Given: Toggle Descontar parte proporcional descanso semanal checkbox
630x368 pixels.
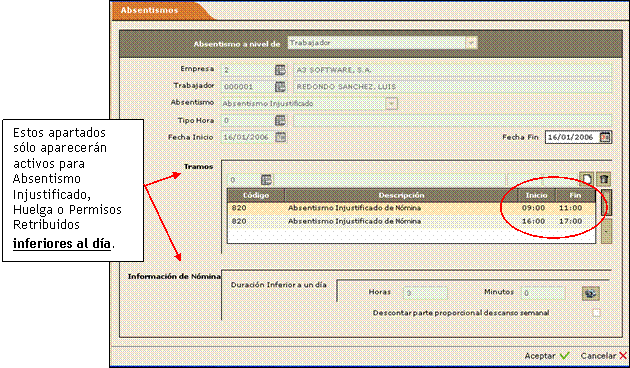Looking at the screenshot, I should [x=597, y=313].
